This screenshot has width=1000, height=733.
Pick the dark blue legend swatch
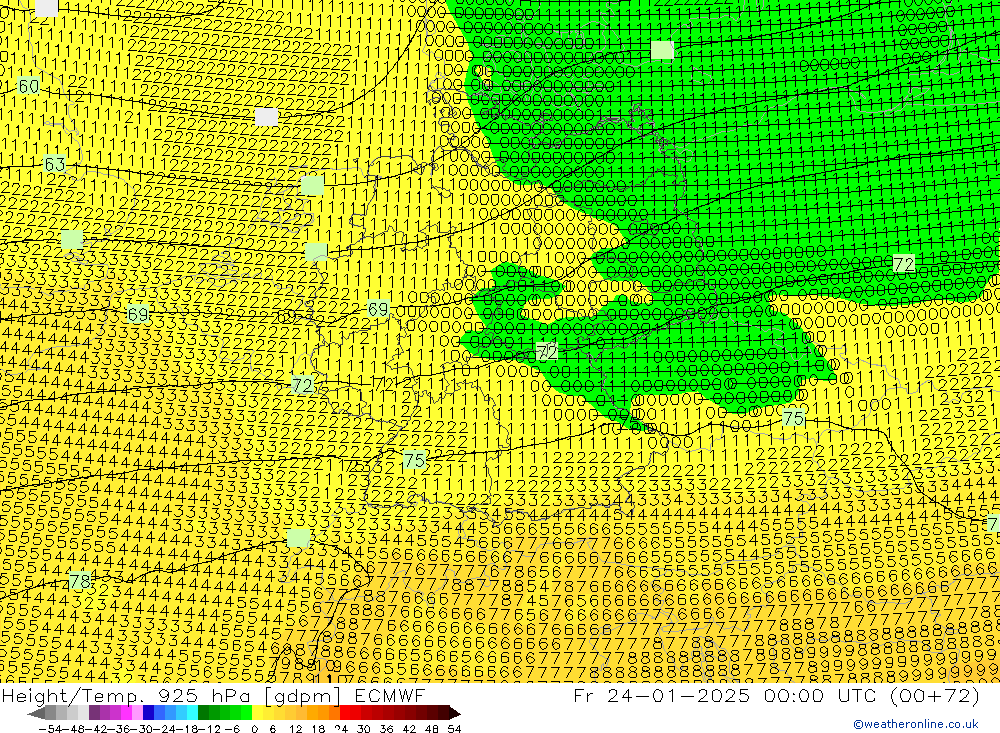148,713
